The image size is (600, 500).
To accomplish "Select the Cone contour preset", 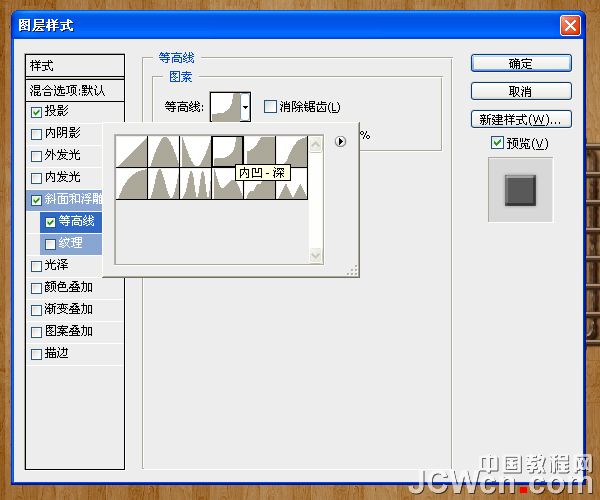I will tap(164, 151).
